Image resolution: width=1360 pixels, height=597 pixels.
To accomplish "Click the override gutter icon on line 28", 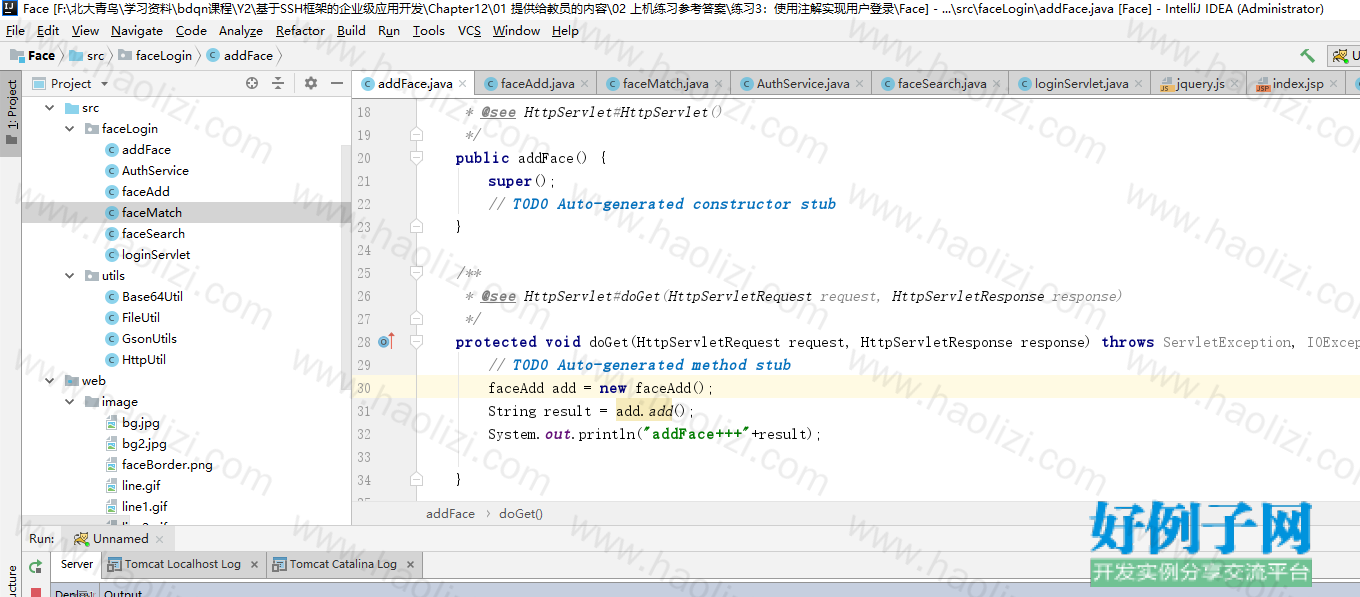I will pyautogui.click(x=386, y=341).
